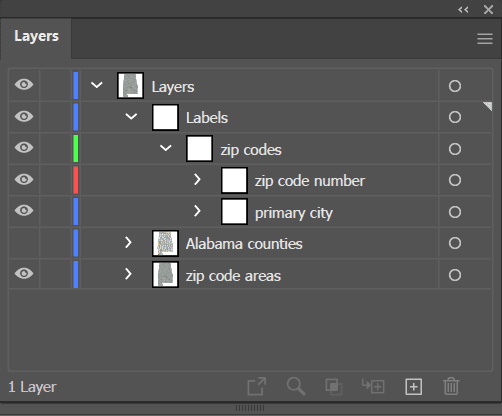The image size is (502, 416).
Task: Click the Delete Selection trash icon
Action: click(451, 386)
